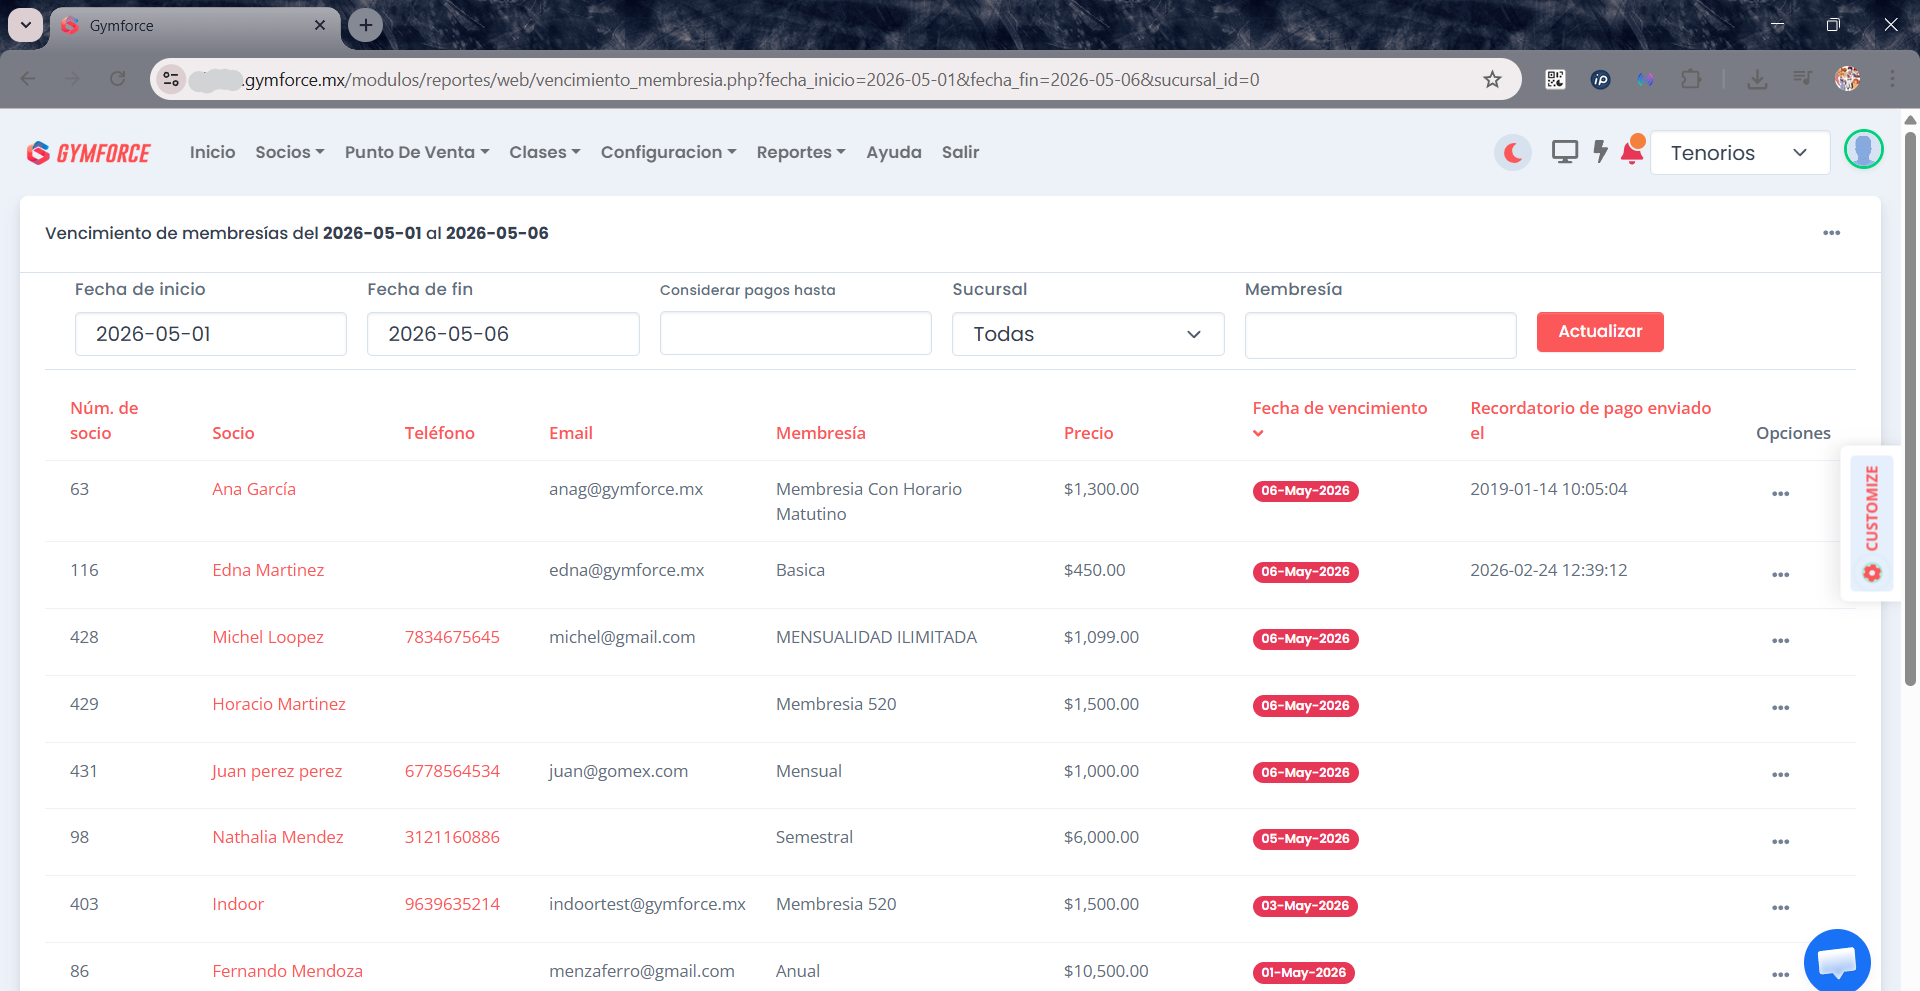Sort by Precio column header
Screen dimensions: 1920x991
click(1088, 433)
